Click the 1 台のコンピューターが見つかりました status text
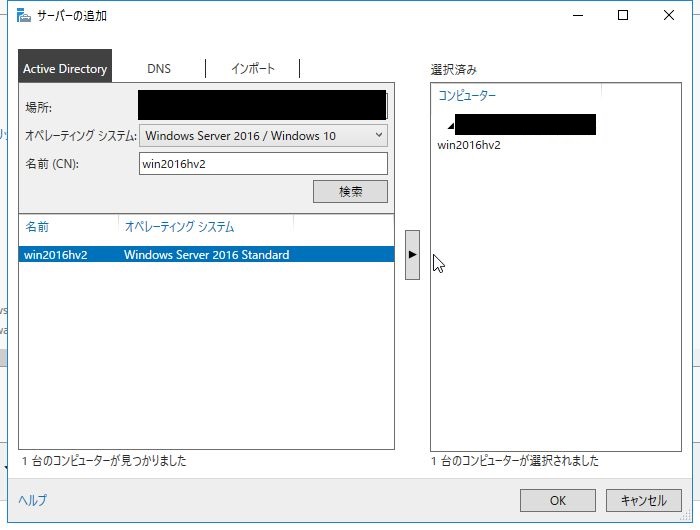The image size is (700, 530). point(104,460)
